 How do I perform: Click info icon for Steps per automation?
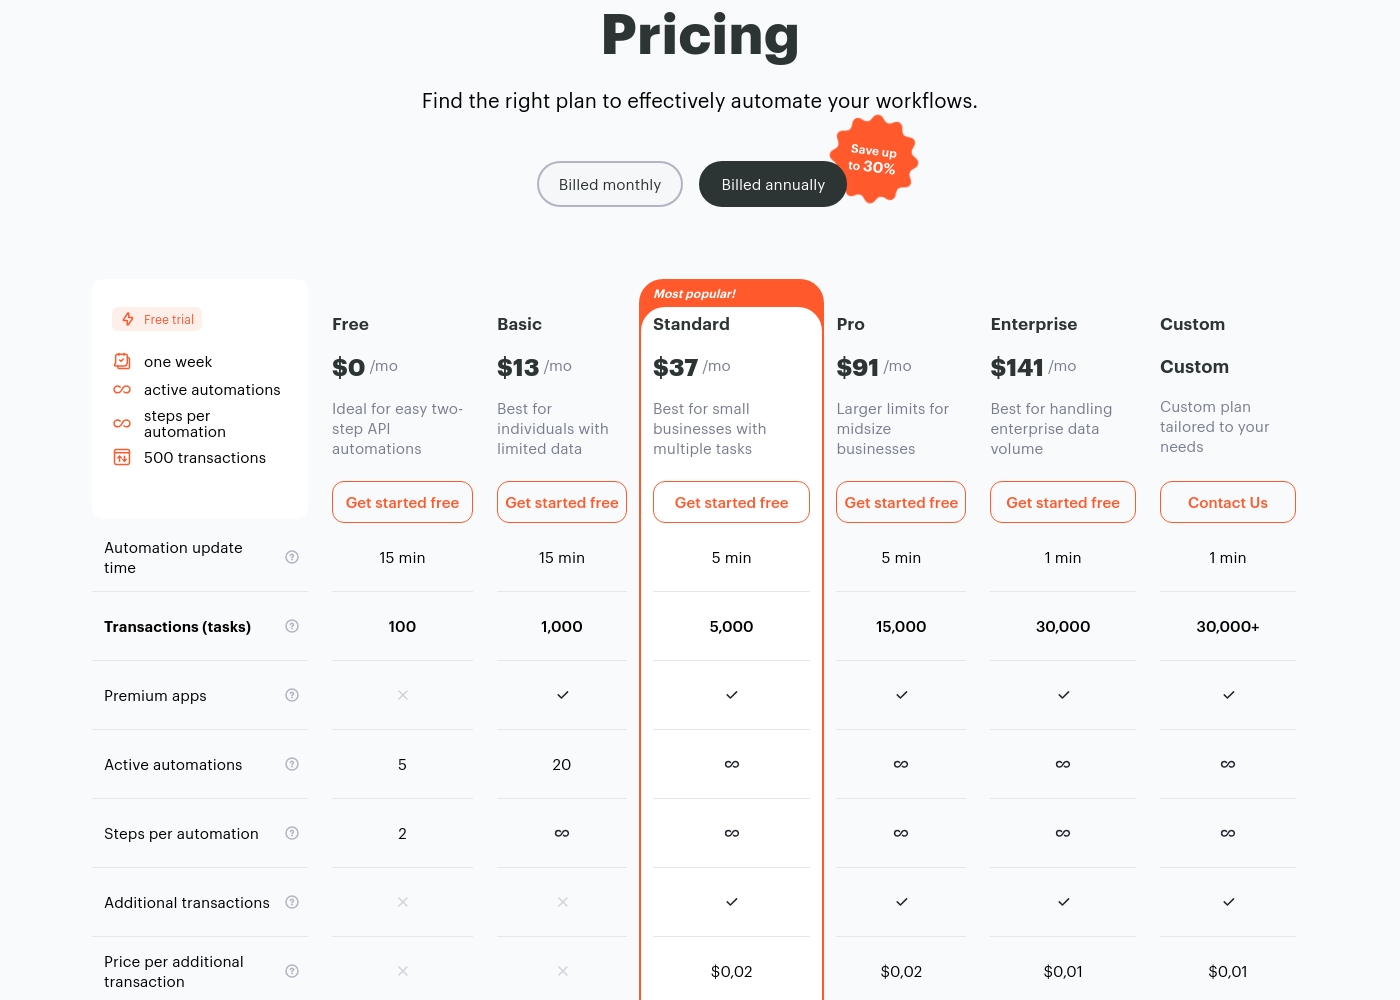tap(292, 833)
